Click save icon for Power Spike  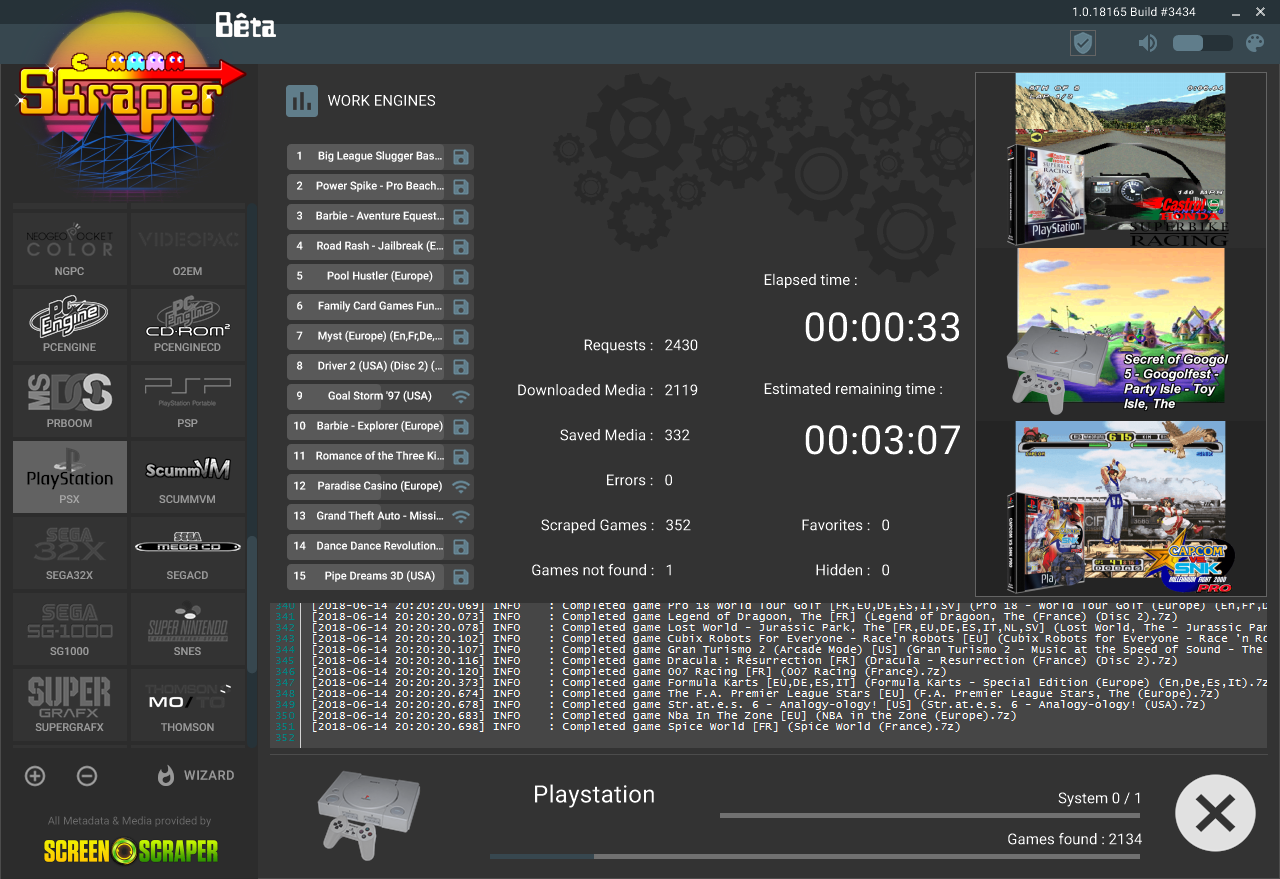coord(460,187)
